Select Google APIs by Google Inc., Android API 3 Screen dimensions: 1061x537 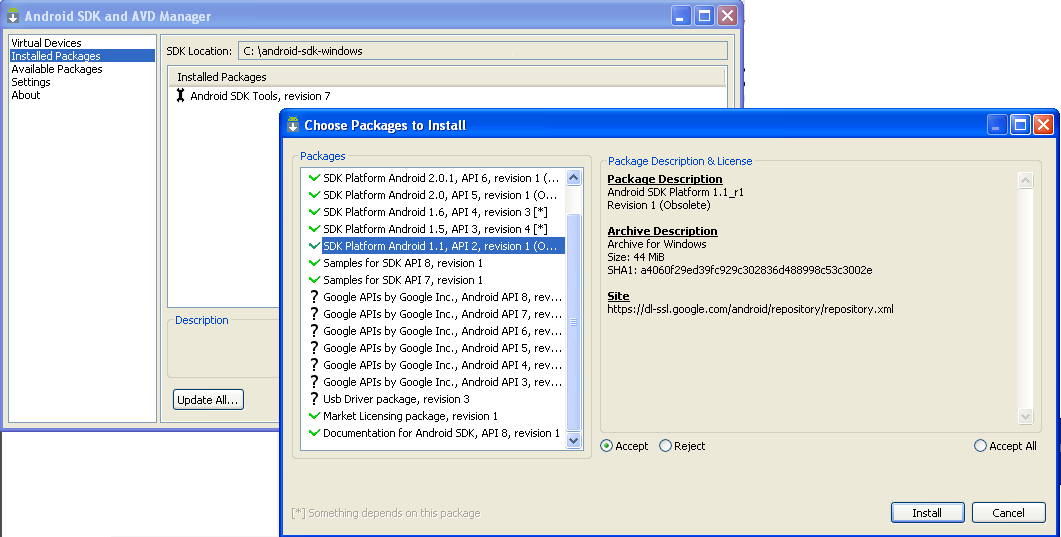pyautogui.click(x=434, y=381)
